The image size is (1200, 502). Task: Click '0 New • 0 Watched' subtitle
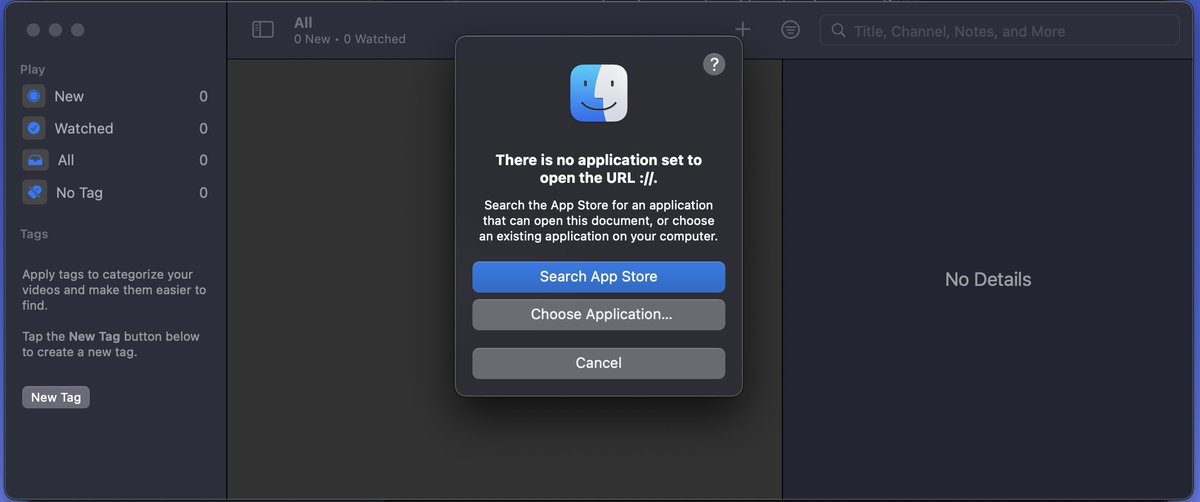pos(350,39)
